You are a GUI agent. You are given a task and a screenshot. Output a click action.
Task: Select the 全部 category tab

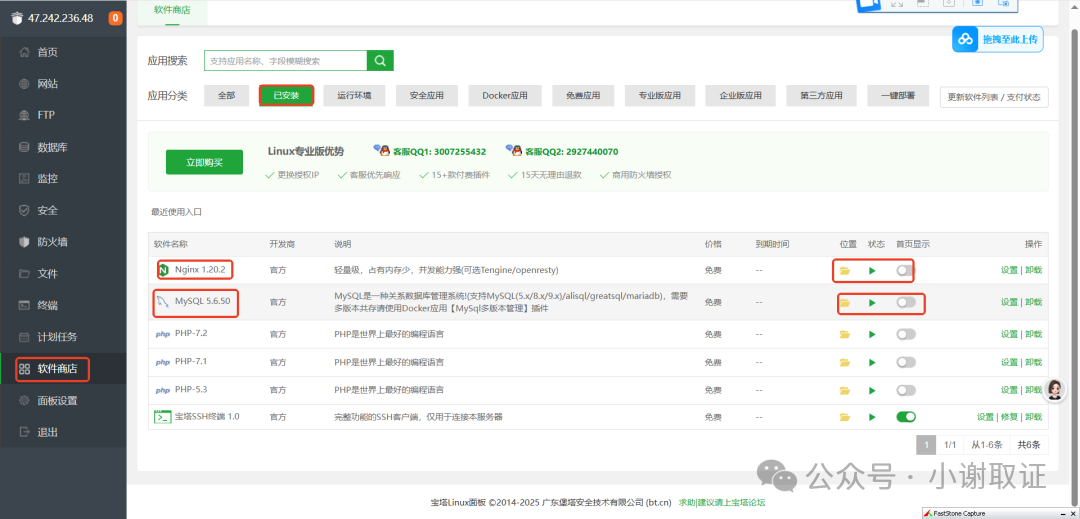click(x=227, y=96)
